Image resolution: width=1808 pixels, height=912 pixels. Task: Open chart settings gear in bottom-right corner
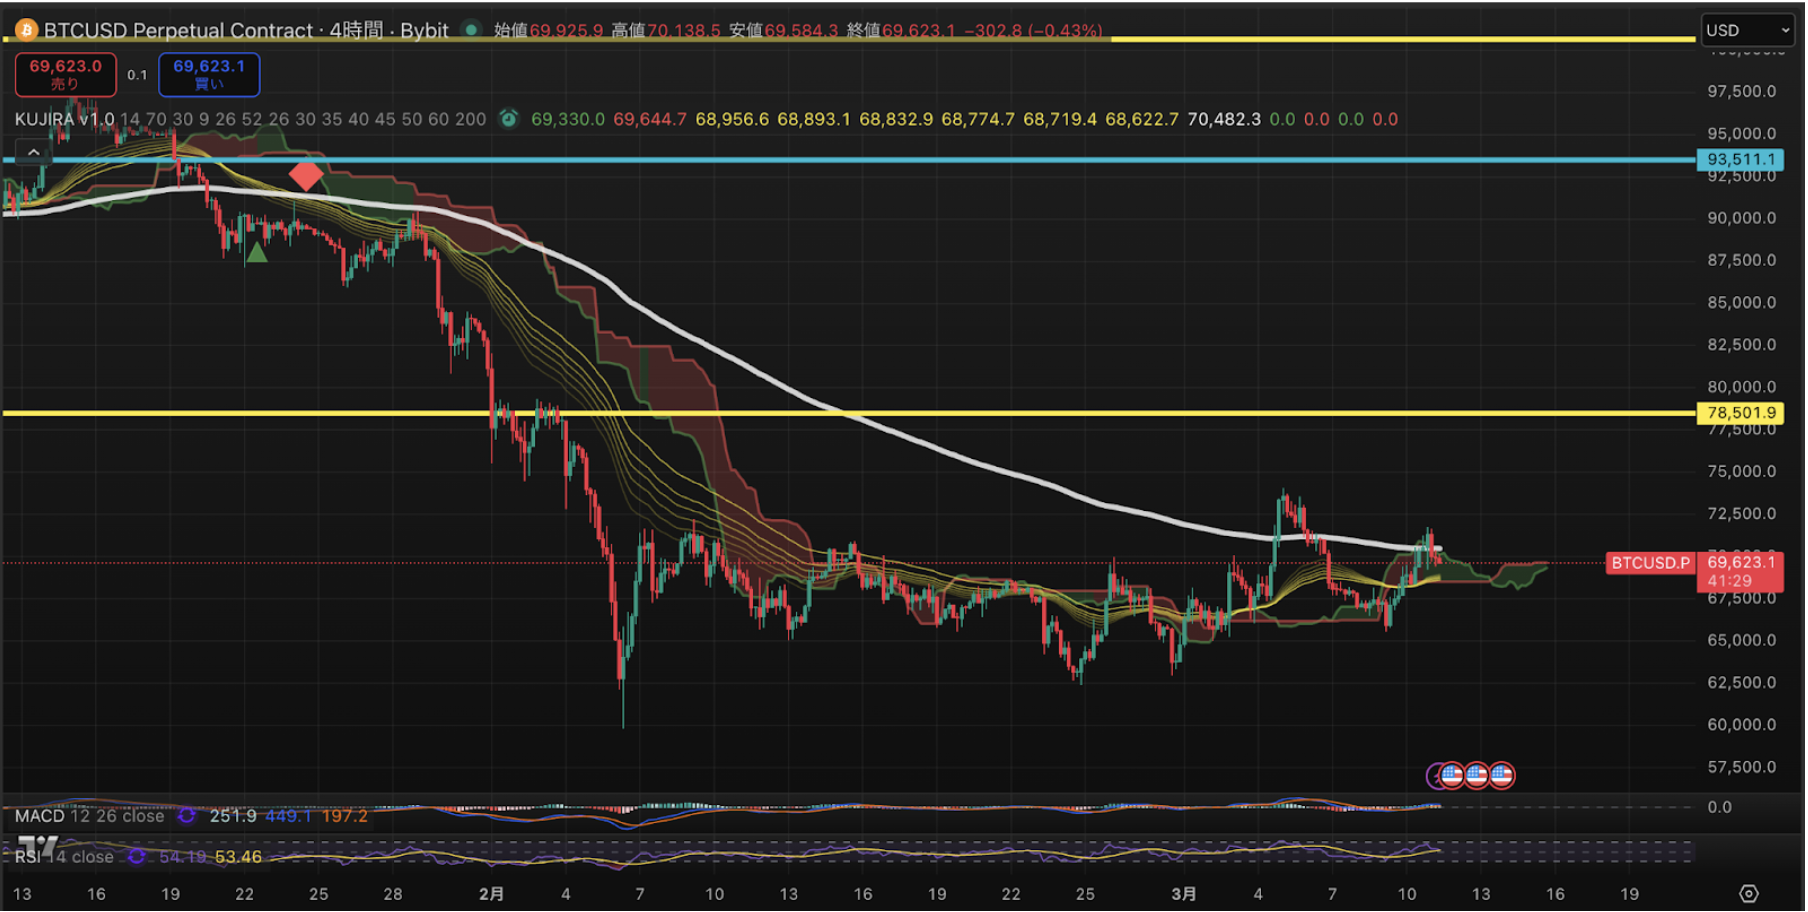point(1748,893)
